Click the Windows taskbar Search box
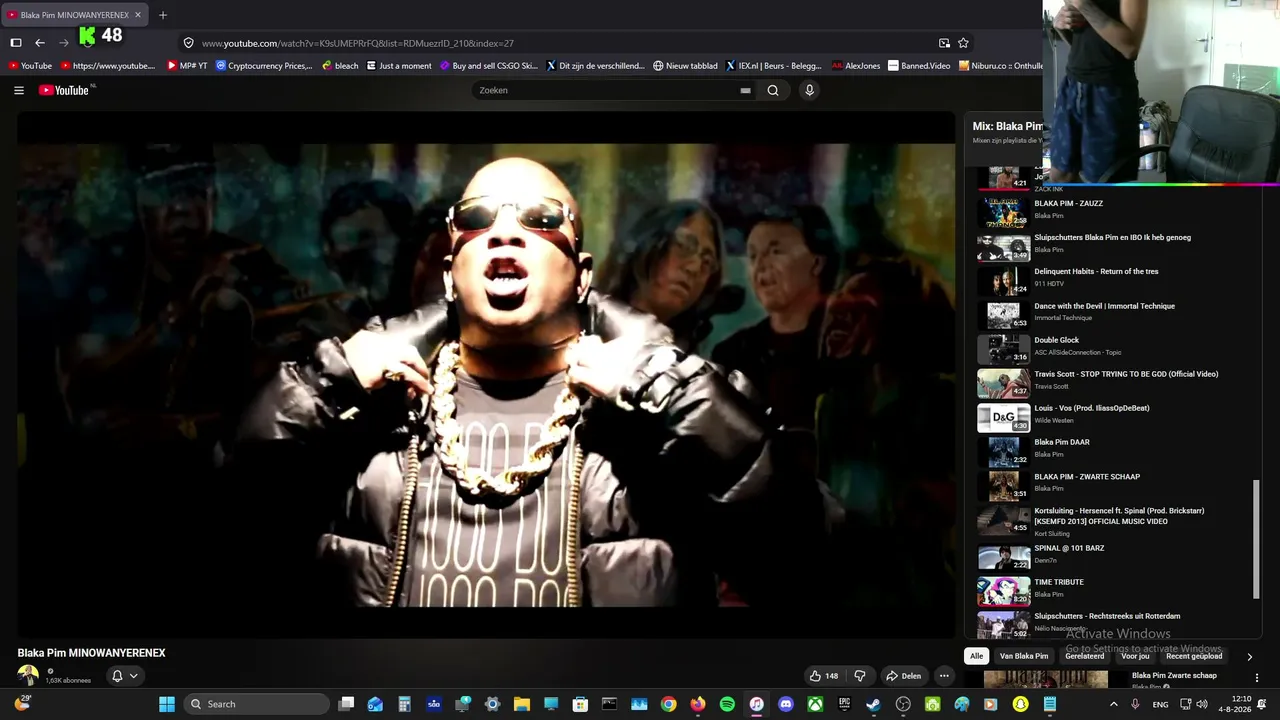Screen dimensions: 1280x720 (x=257, y=704)
